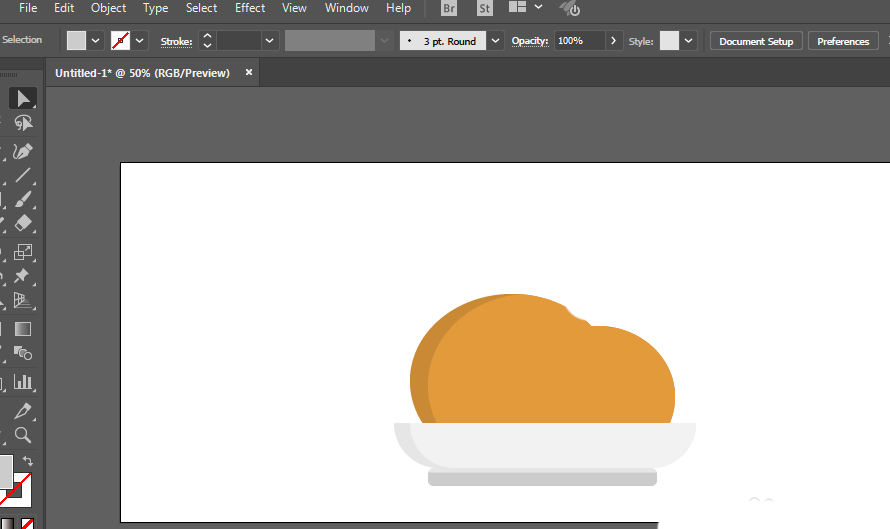Choose the Paintbrush tool
The image size is (890, 529).
point(23,200)
